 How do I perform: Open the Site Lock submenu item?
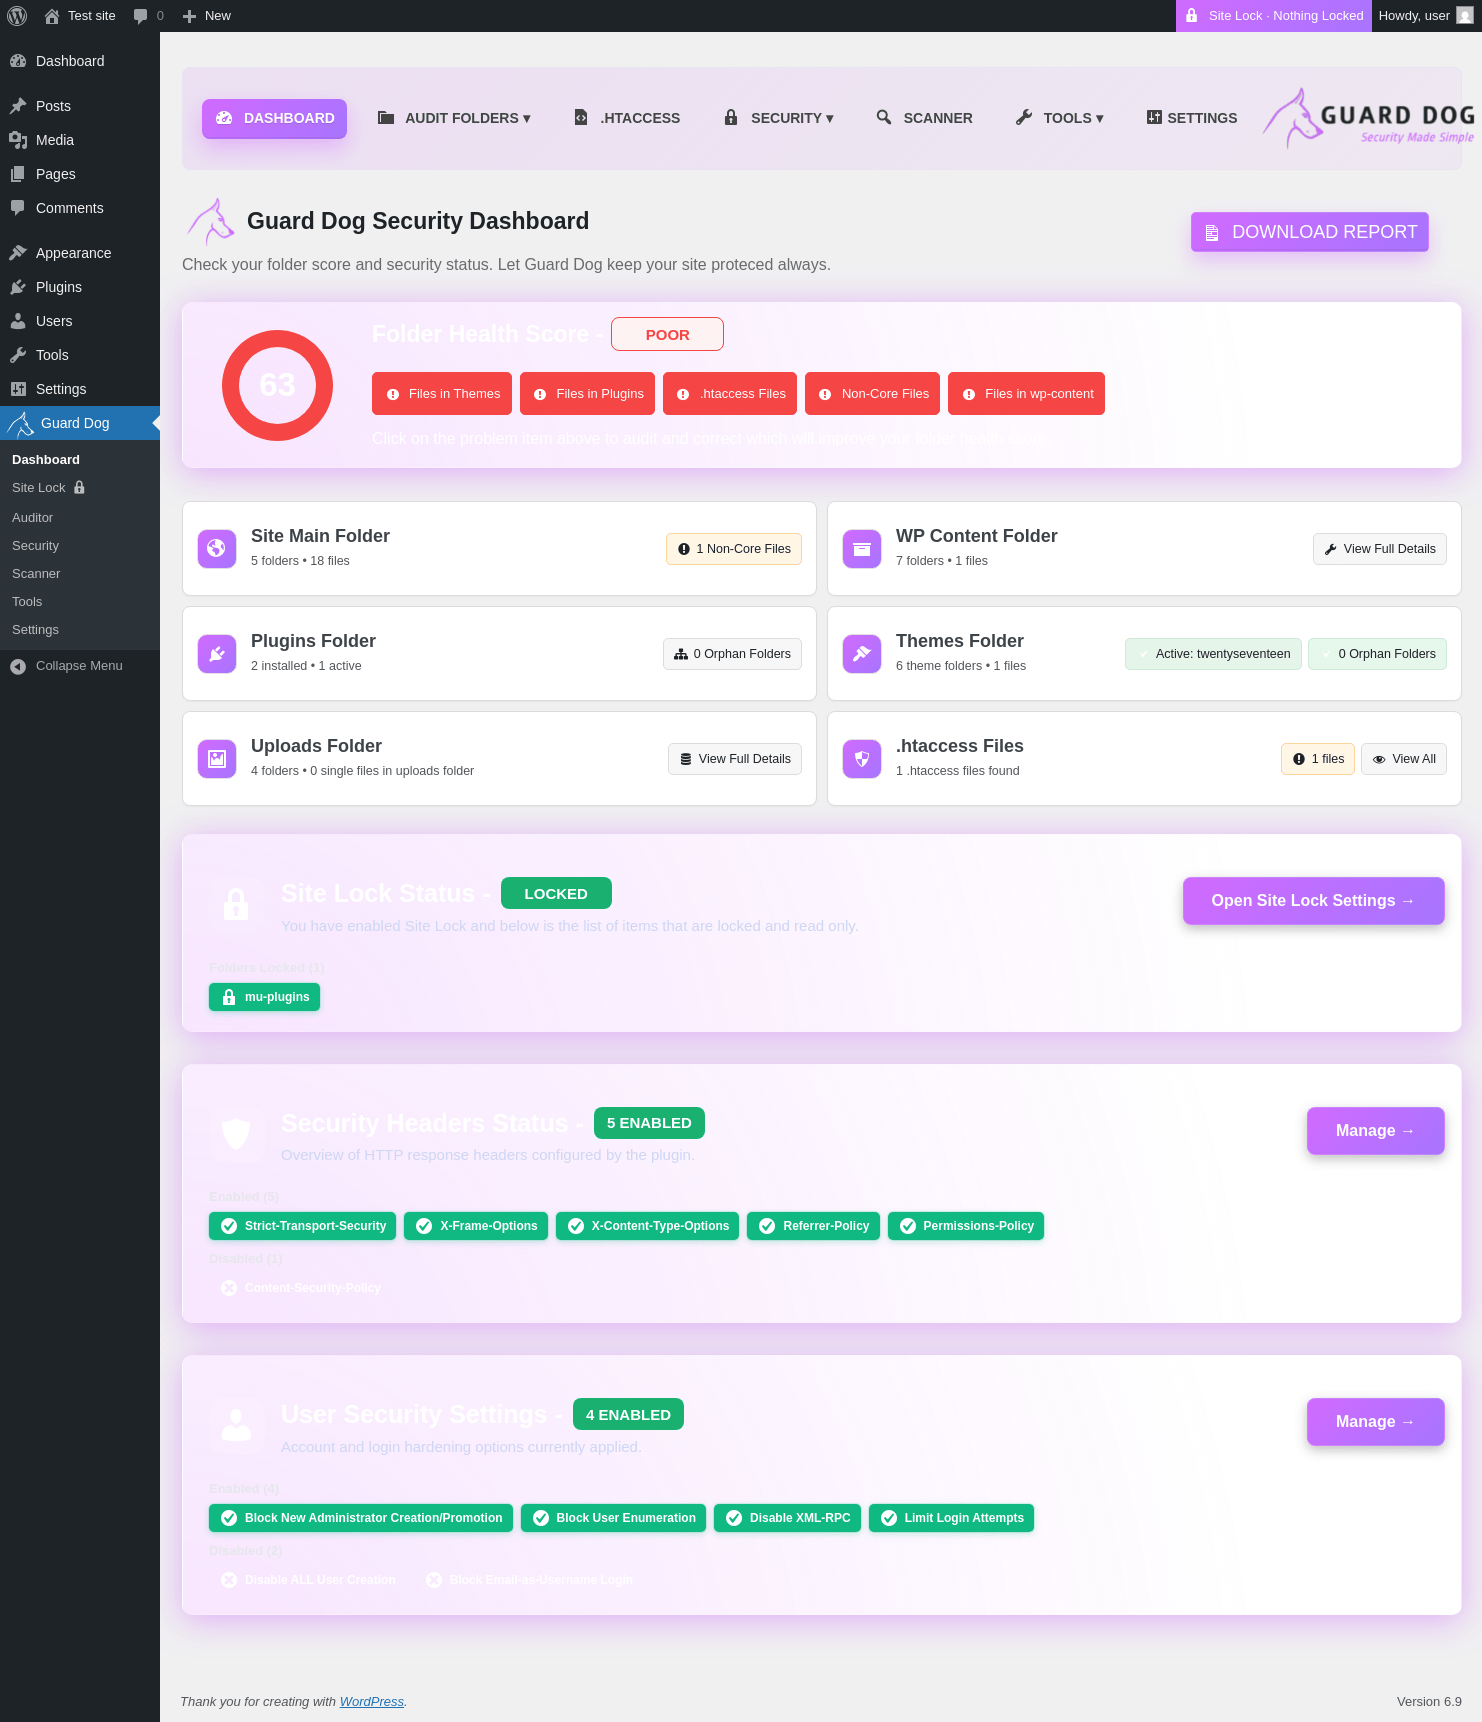[80, 488]
